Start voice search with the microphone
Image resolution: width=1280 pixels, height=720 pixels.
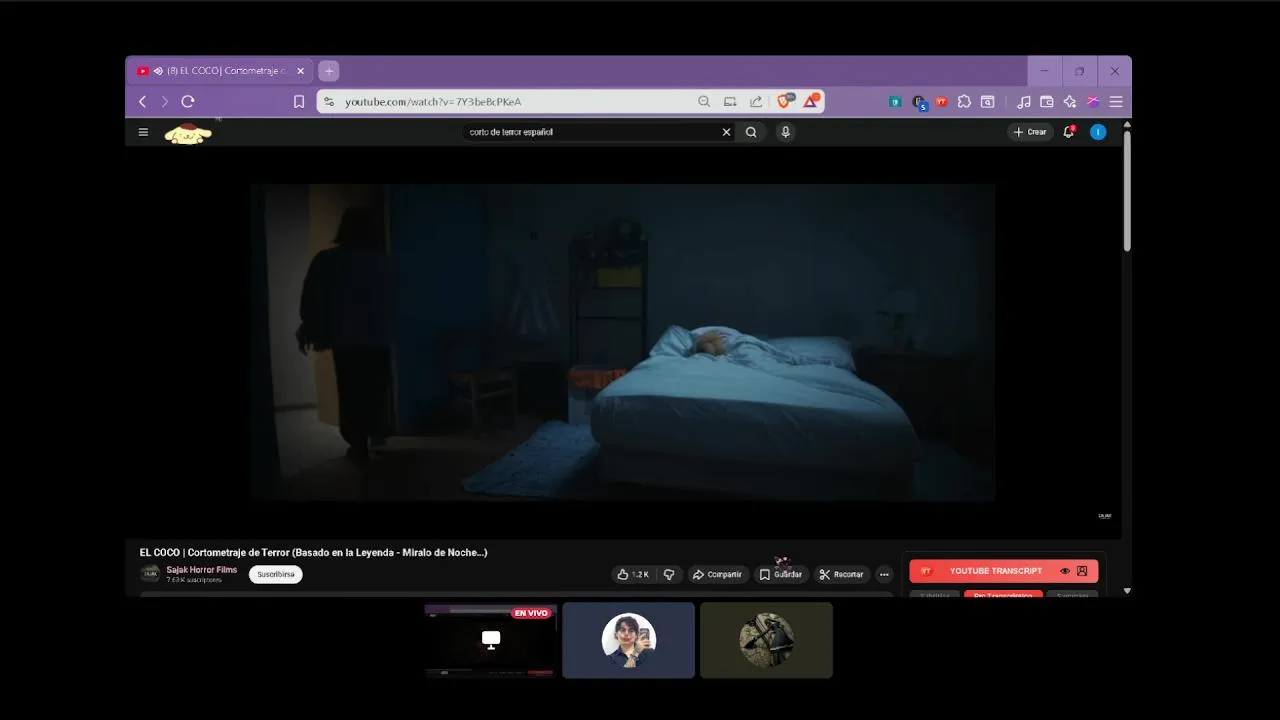pyautogui.click(x=786, y=132)
